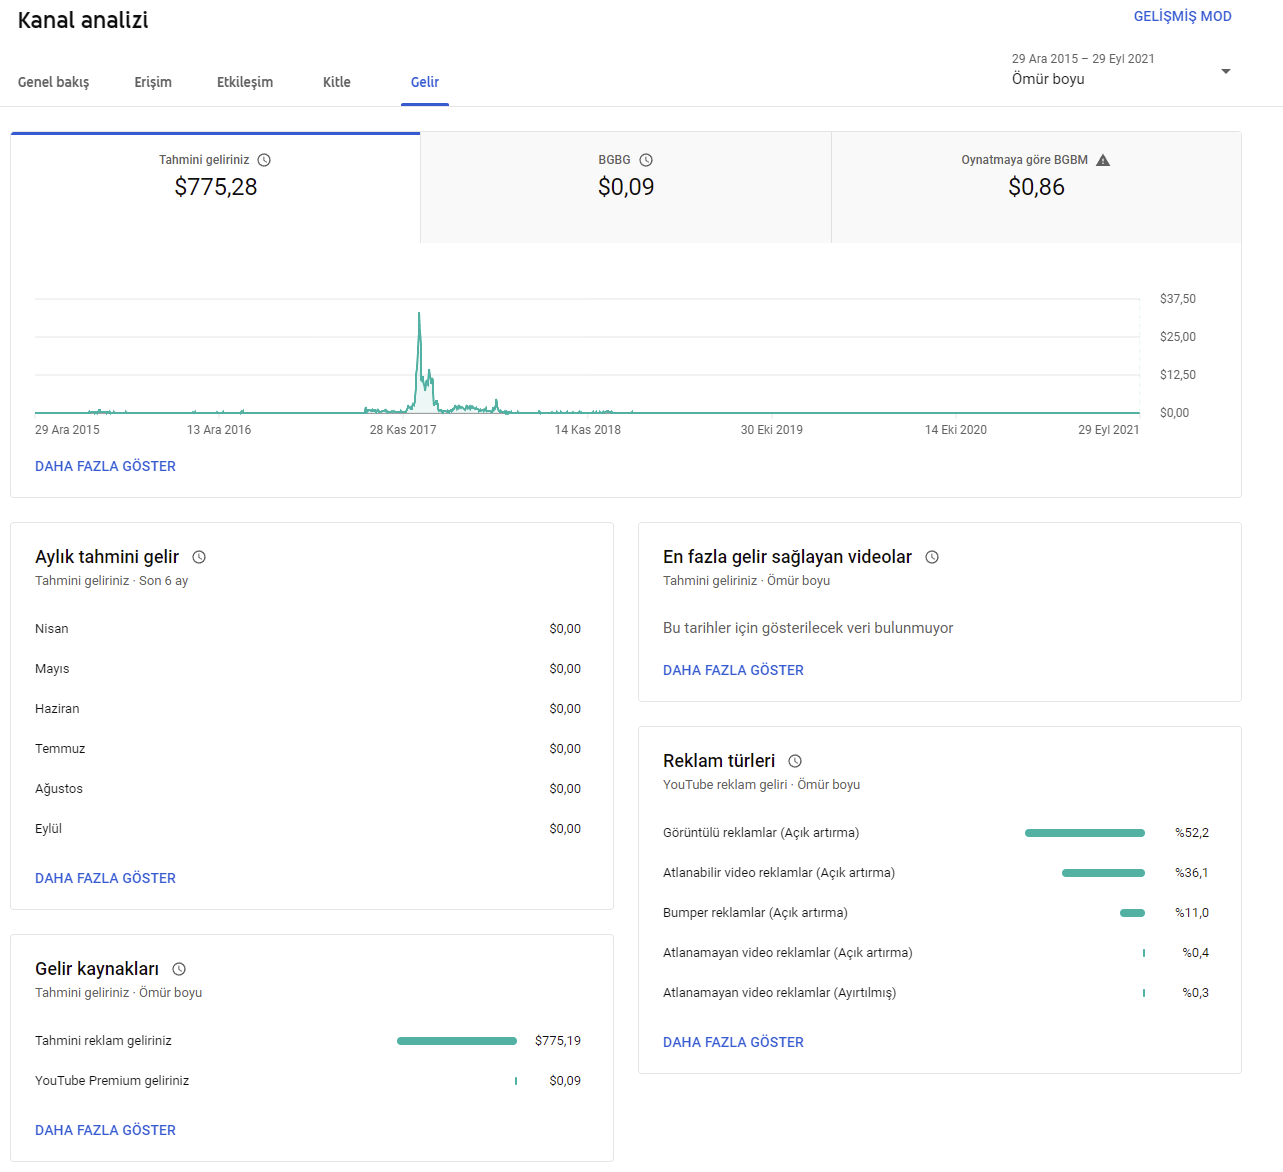Image resolution: width=1283 pixels, height=1172 pixels.
Task: Click the warning triangle beside Oynatmaya göre BGBM
Action: pos(1103,160)
